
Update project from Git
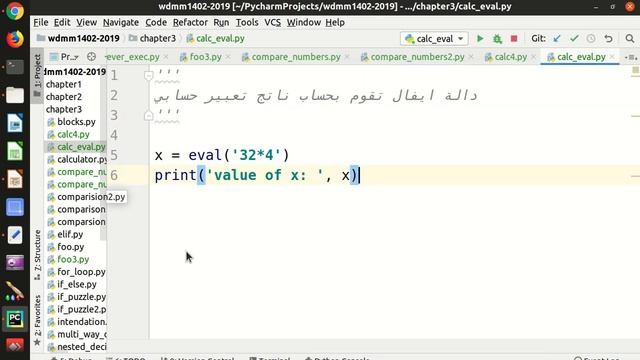(x=557, y=39)
